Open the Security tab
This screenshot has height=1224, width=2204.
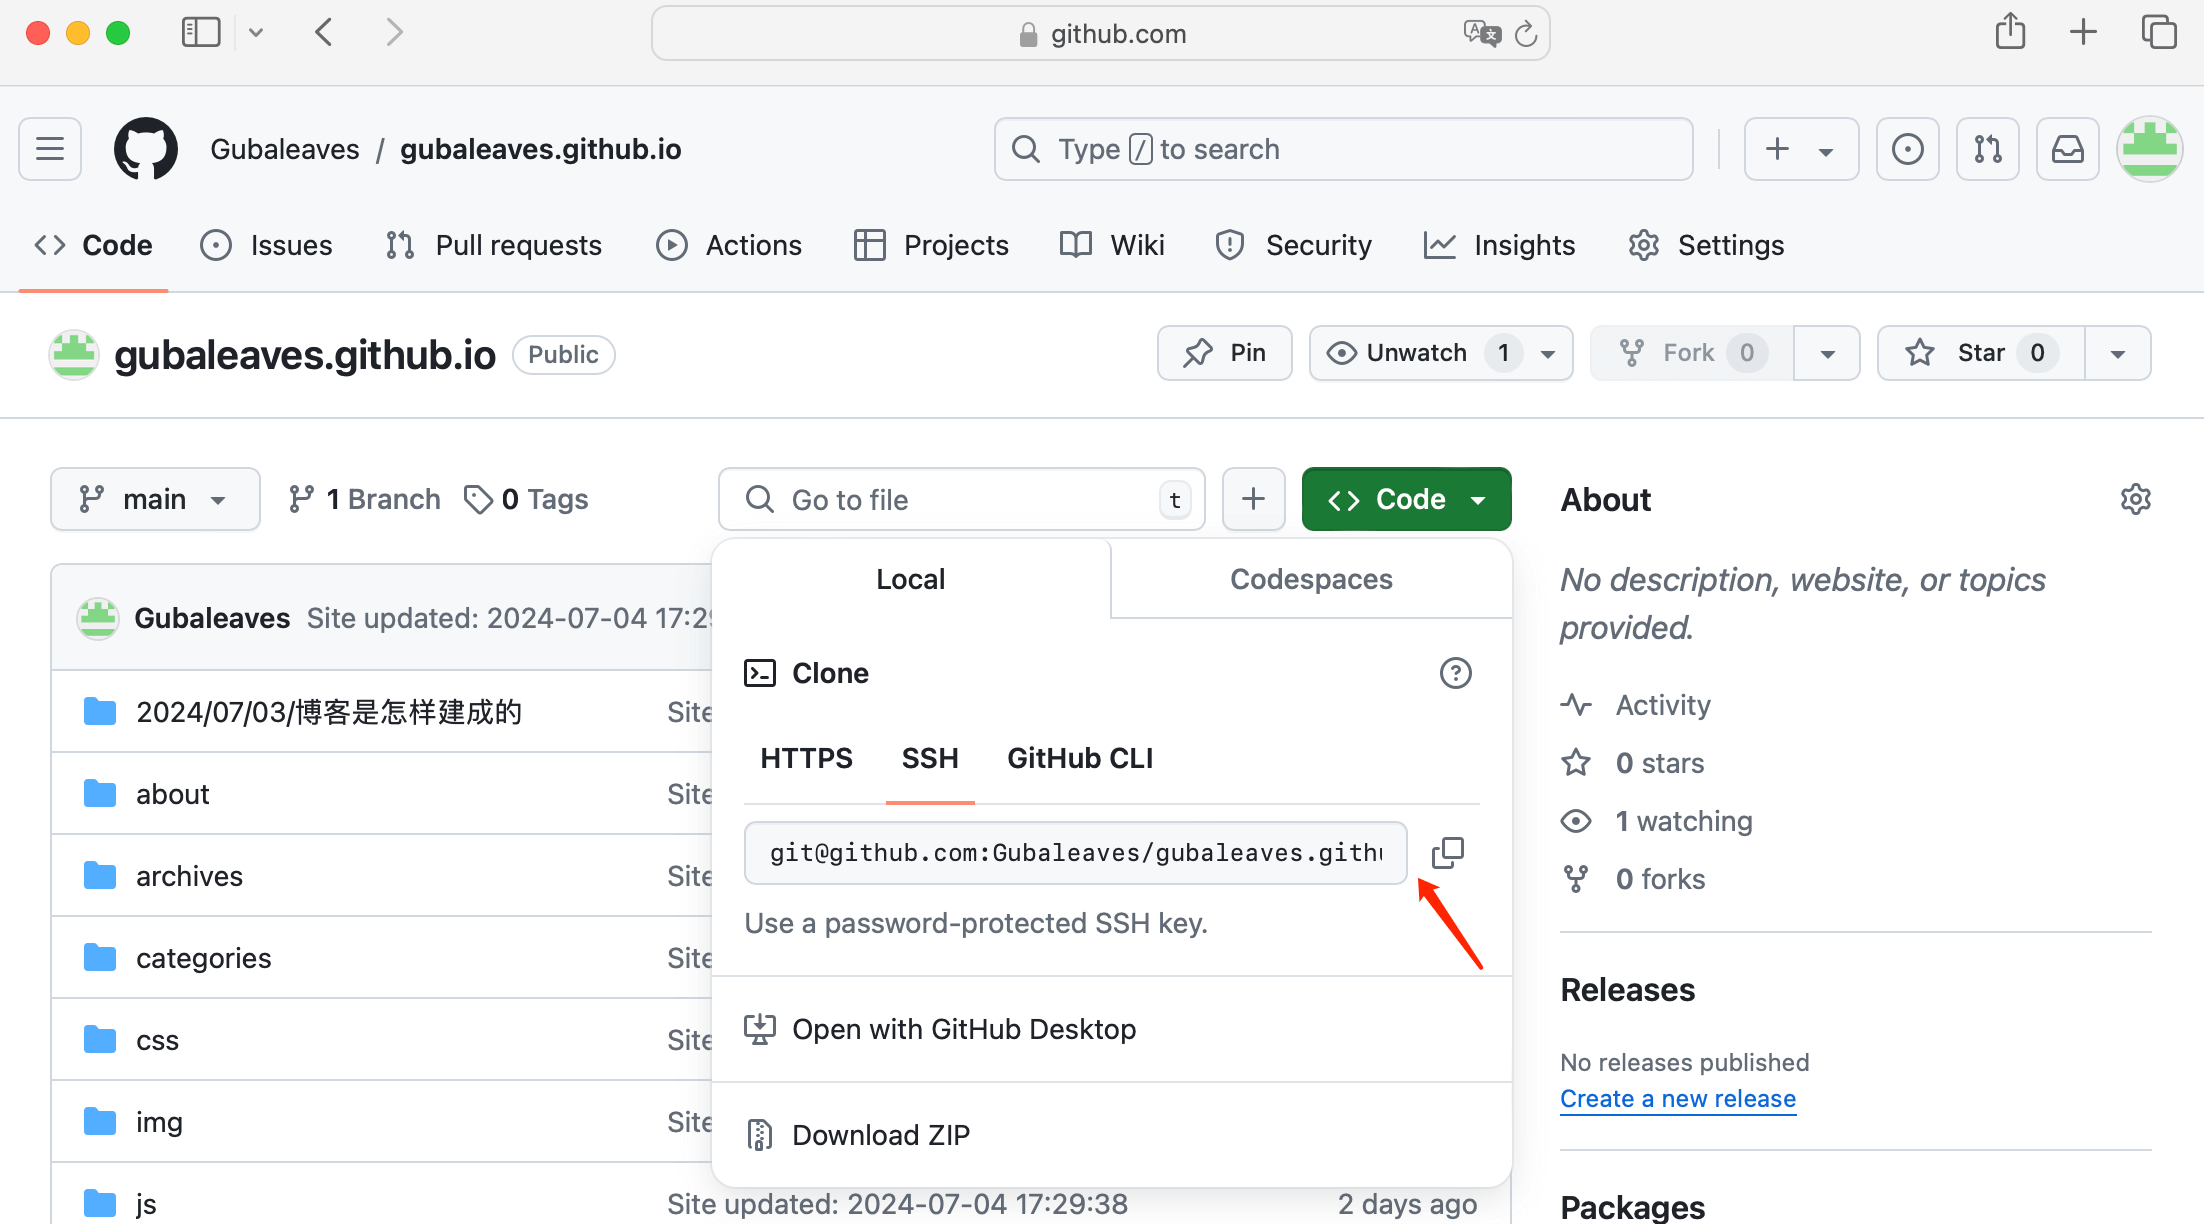coord(1293,245)
